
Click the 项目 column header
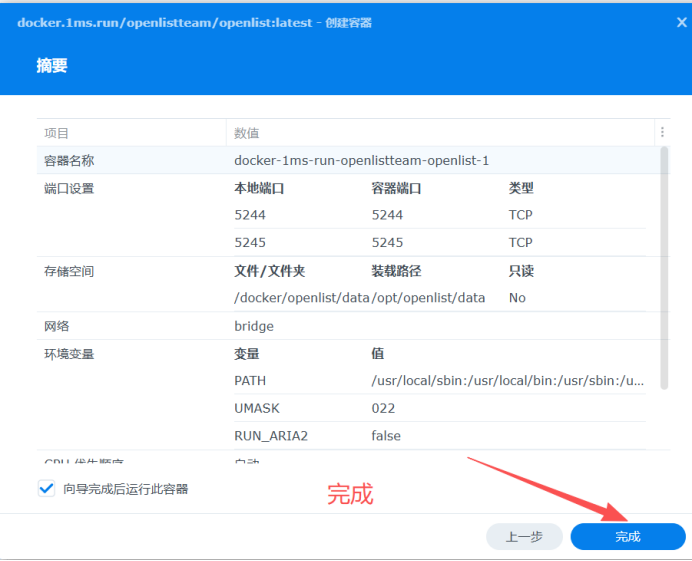tap(57, 133)
